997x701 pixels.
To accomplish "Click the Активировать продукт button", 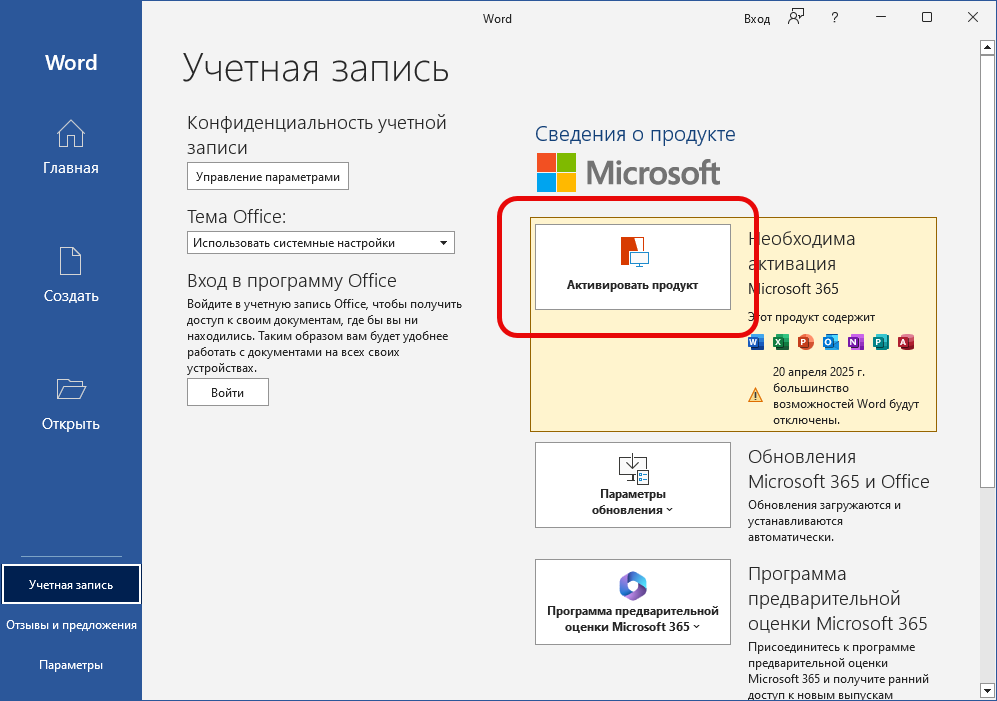I will [x=633, y=267].
